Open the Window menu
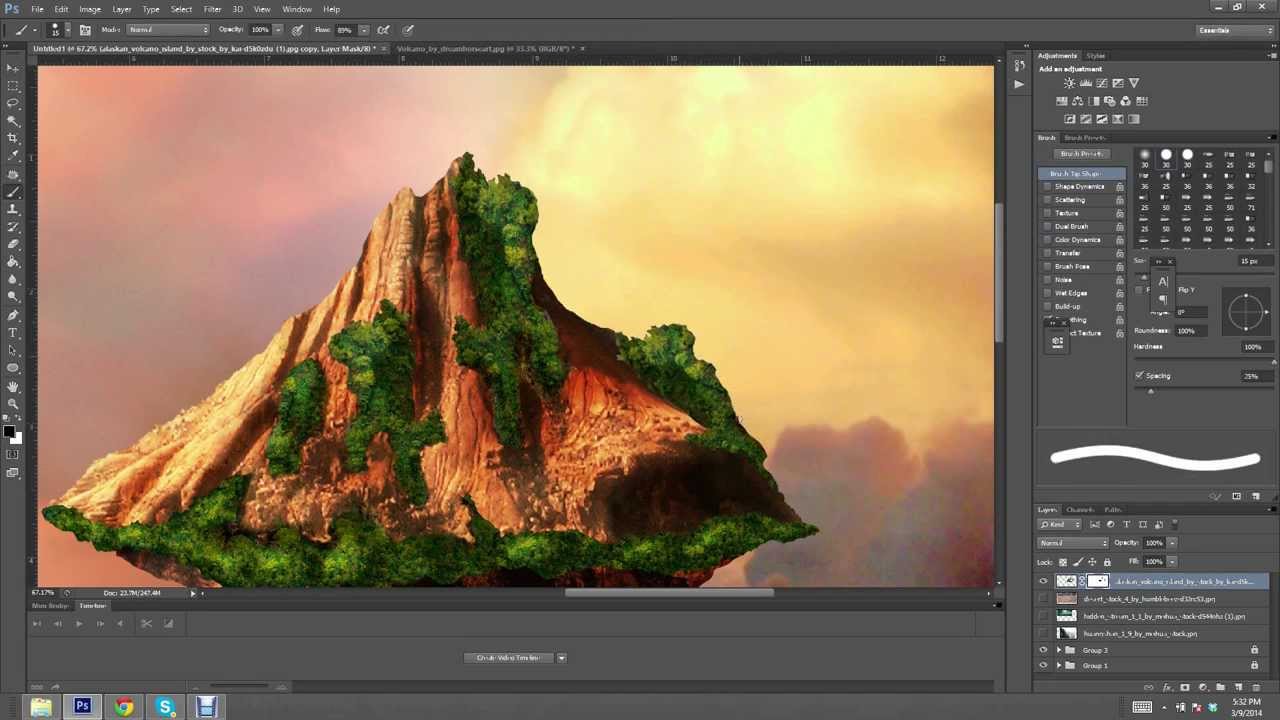 coord(297,9)
